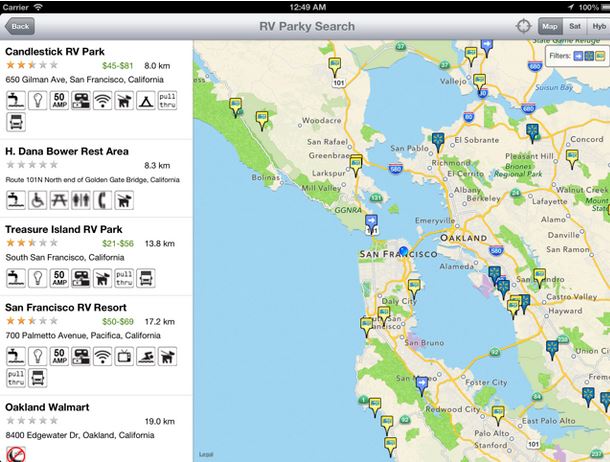This screenshot has width=610, height=462.
Task: Tap Walmart pin near Union City
Action: click(552, 350)
